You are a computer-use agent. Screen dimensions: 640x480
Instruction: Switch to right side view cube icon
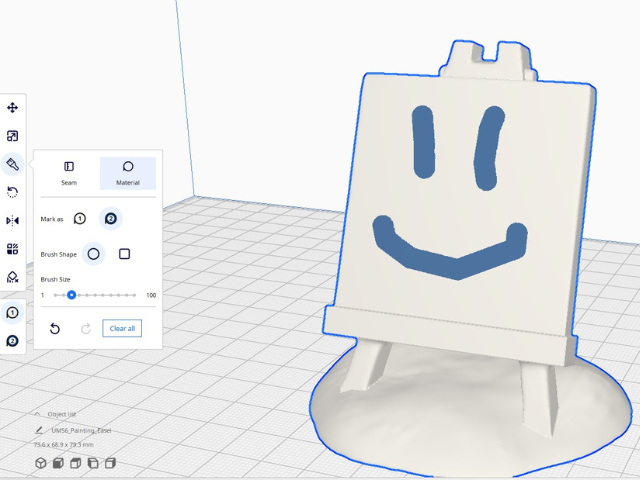pyautogui.click(x=111, y=463)
